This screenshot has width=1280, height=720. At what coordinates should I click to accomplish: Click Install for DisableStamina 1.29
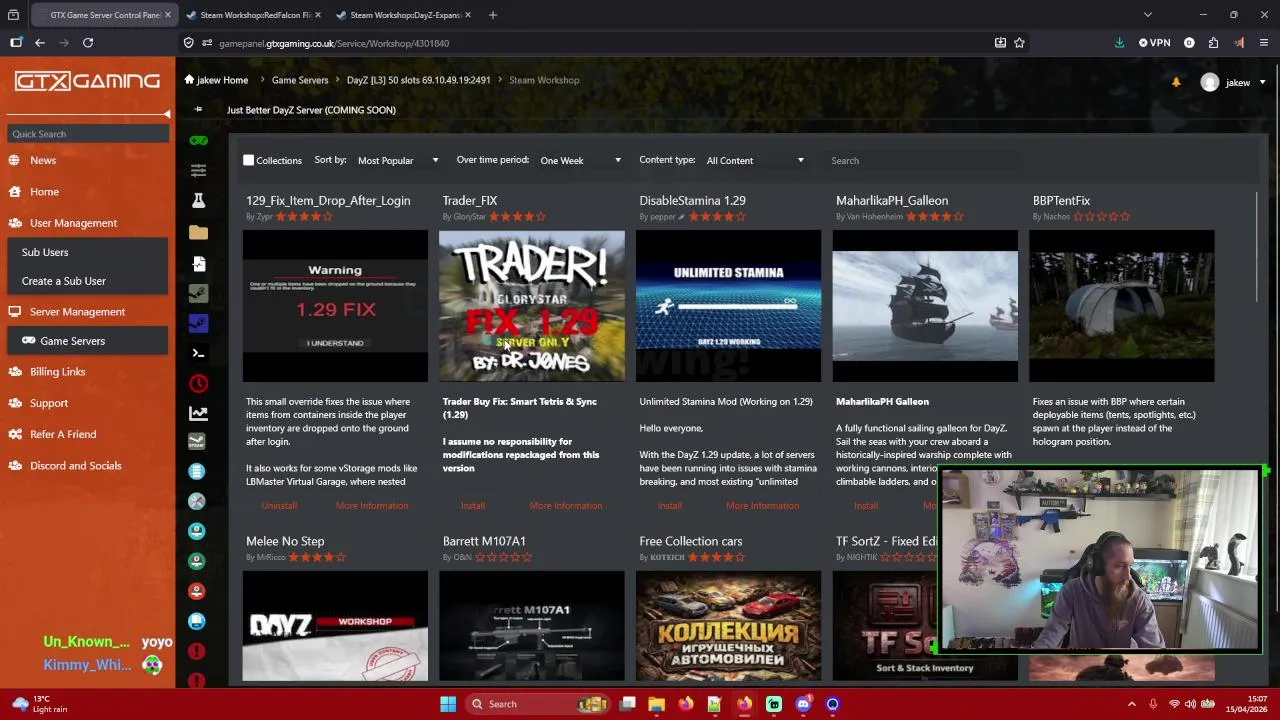point(669,506)
